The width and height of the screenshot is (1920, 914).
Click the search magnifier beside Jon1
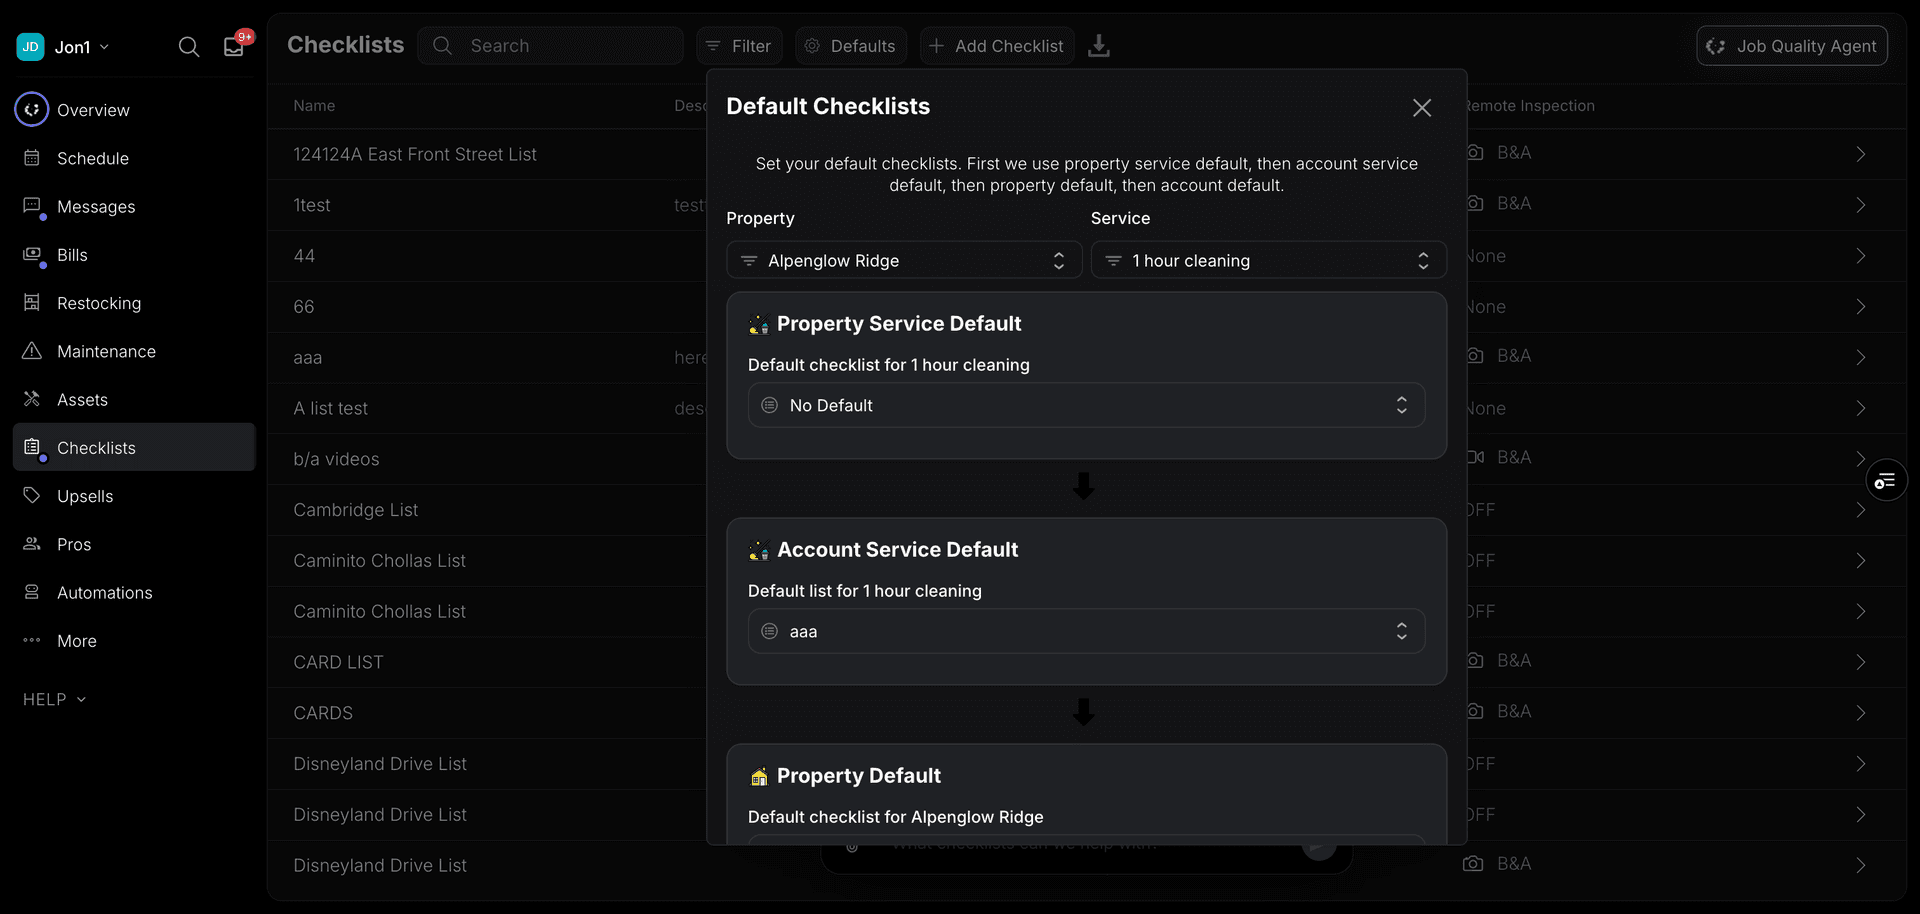[x=188, y=46]
